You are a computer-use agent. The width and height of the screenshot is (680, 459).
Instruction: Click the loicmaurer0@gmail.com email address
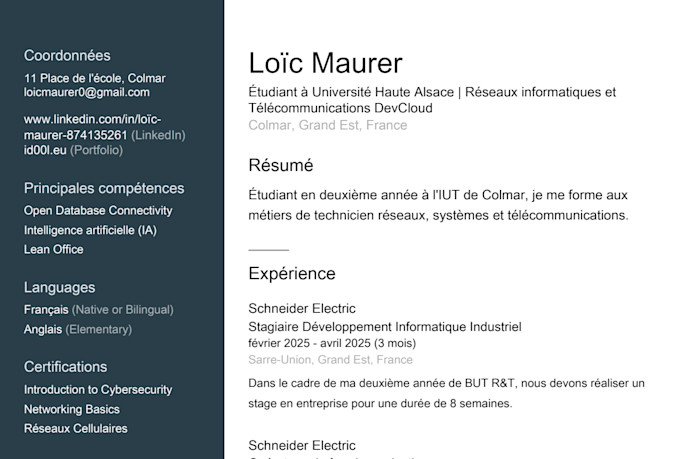(x=87, y=92)
